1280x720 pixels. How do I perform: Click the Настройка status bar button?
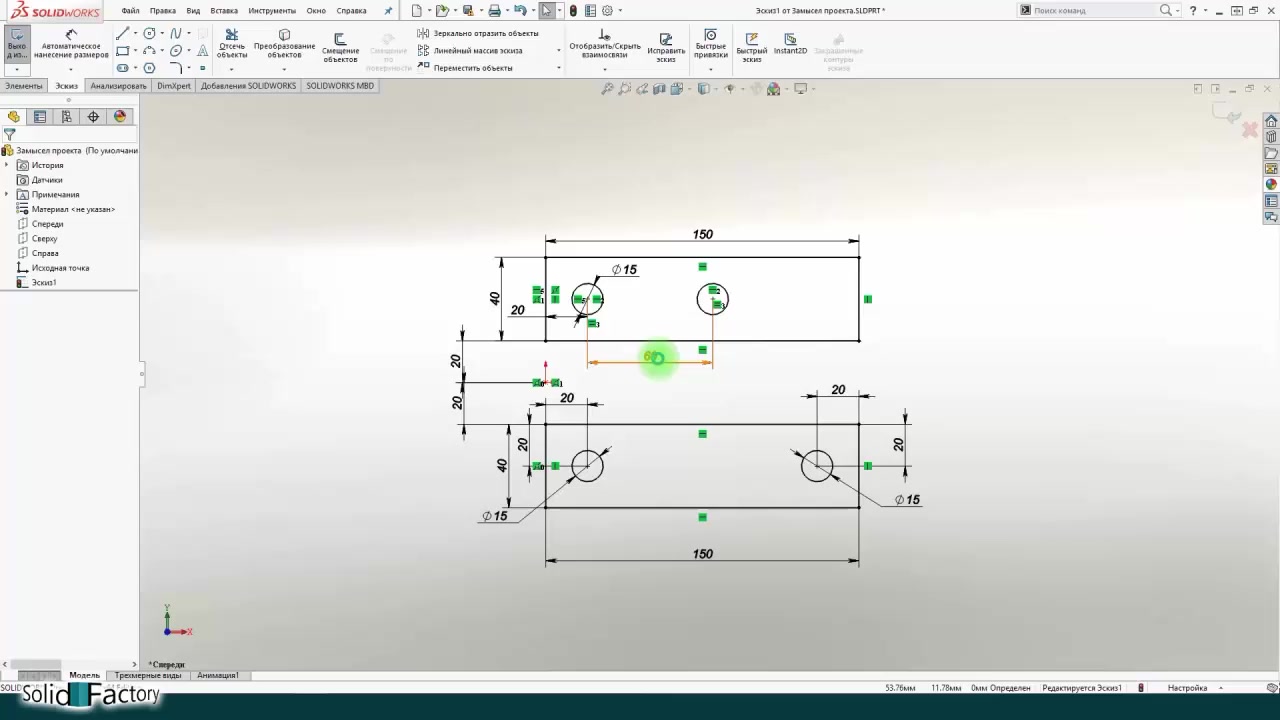1188,688
